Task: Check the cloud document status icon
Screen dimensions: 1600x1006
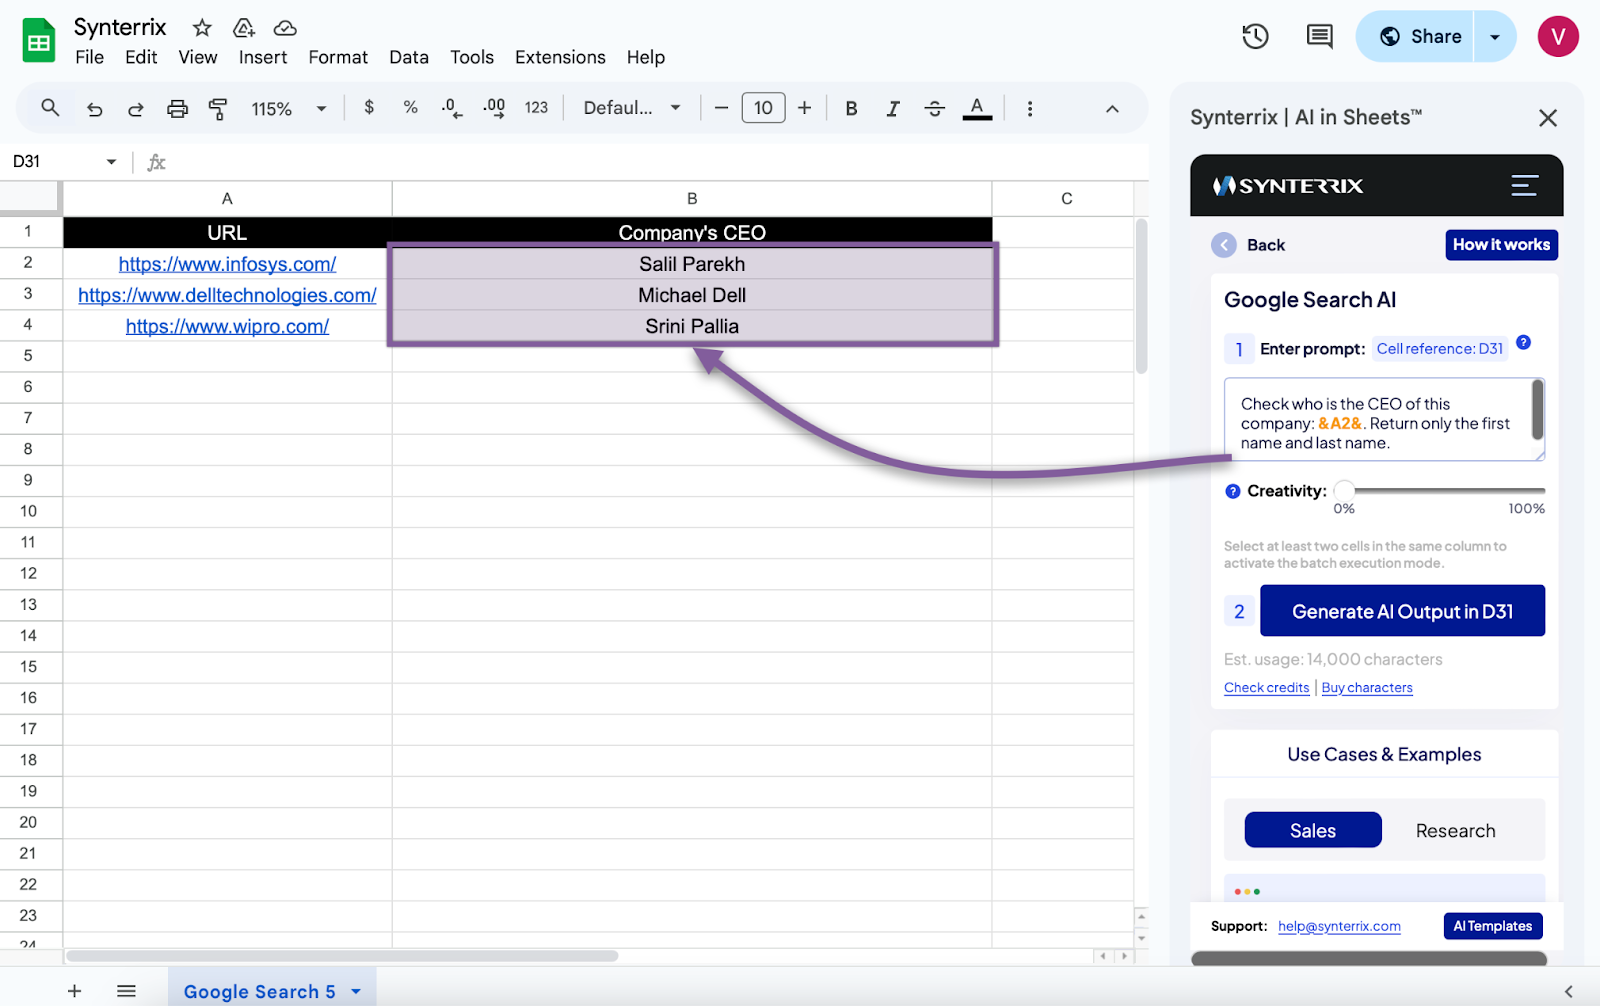Action: 285,28
